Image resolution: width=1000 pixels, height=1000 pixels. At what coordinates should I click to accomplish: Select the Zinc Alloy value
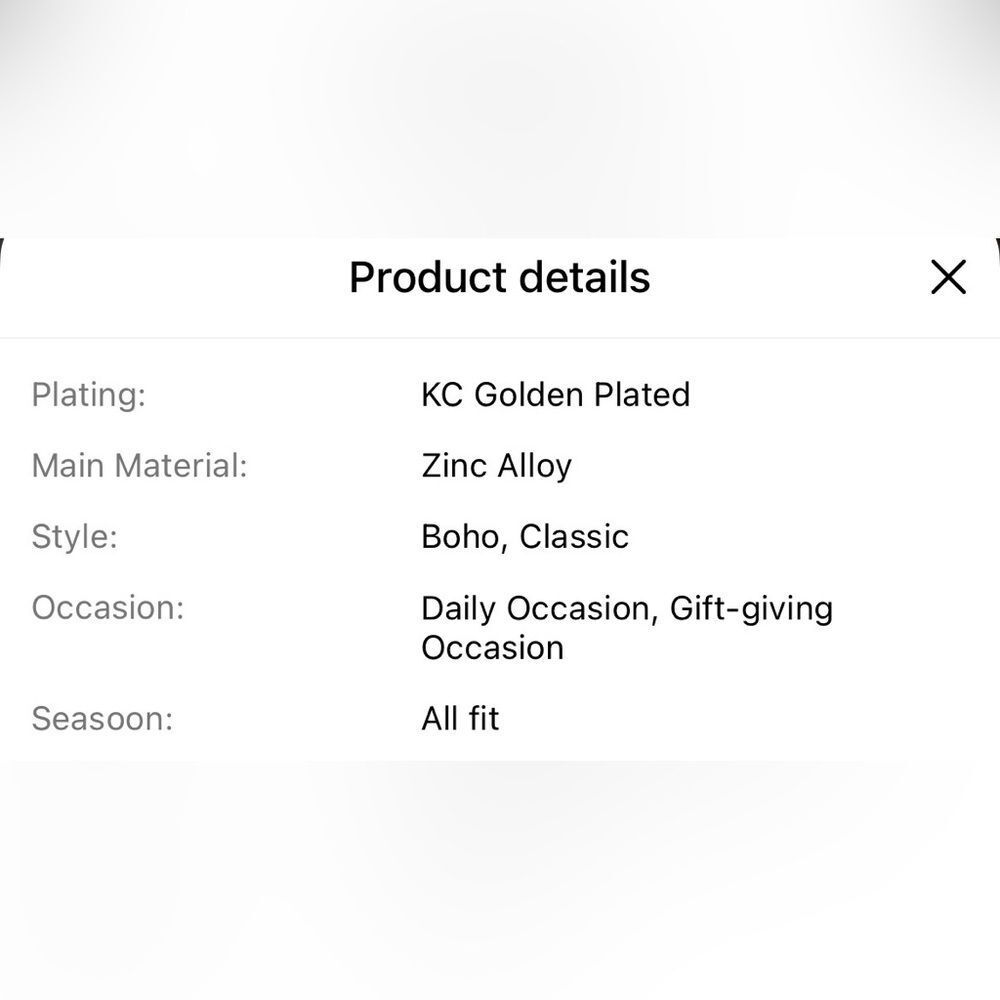496,466
